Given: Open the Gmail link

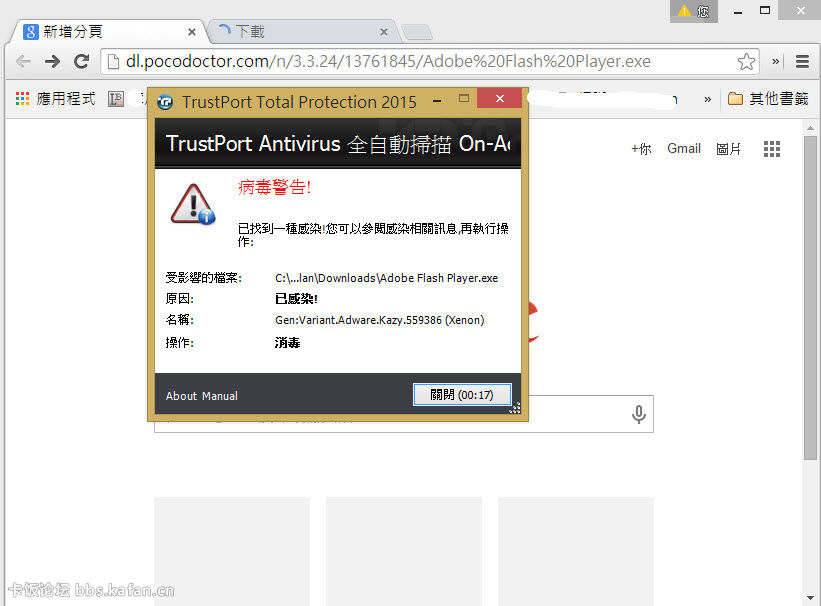Looking at the screenshot, I should coord(684,148).
